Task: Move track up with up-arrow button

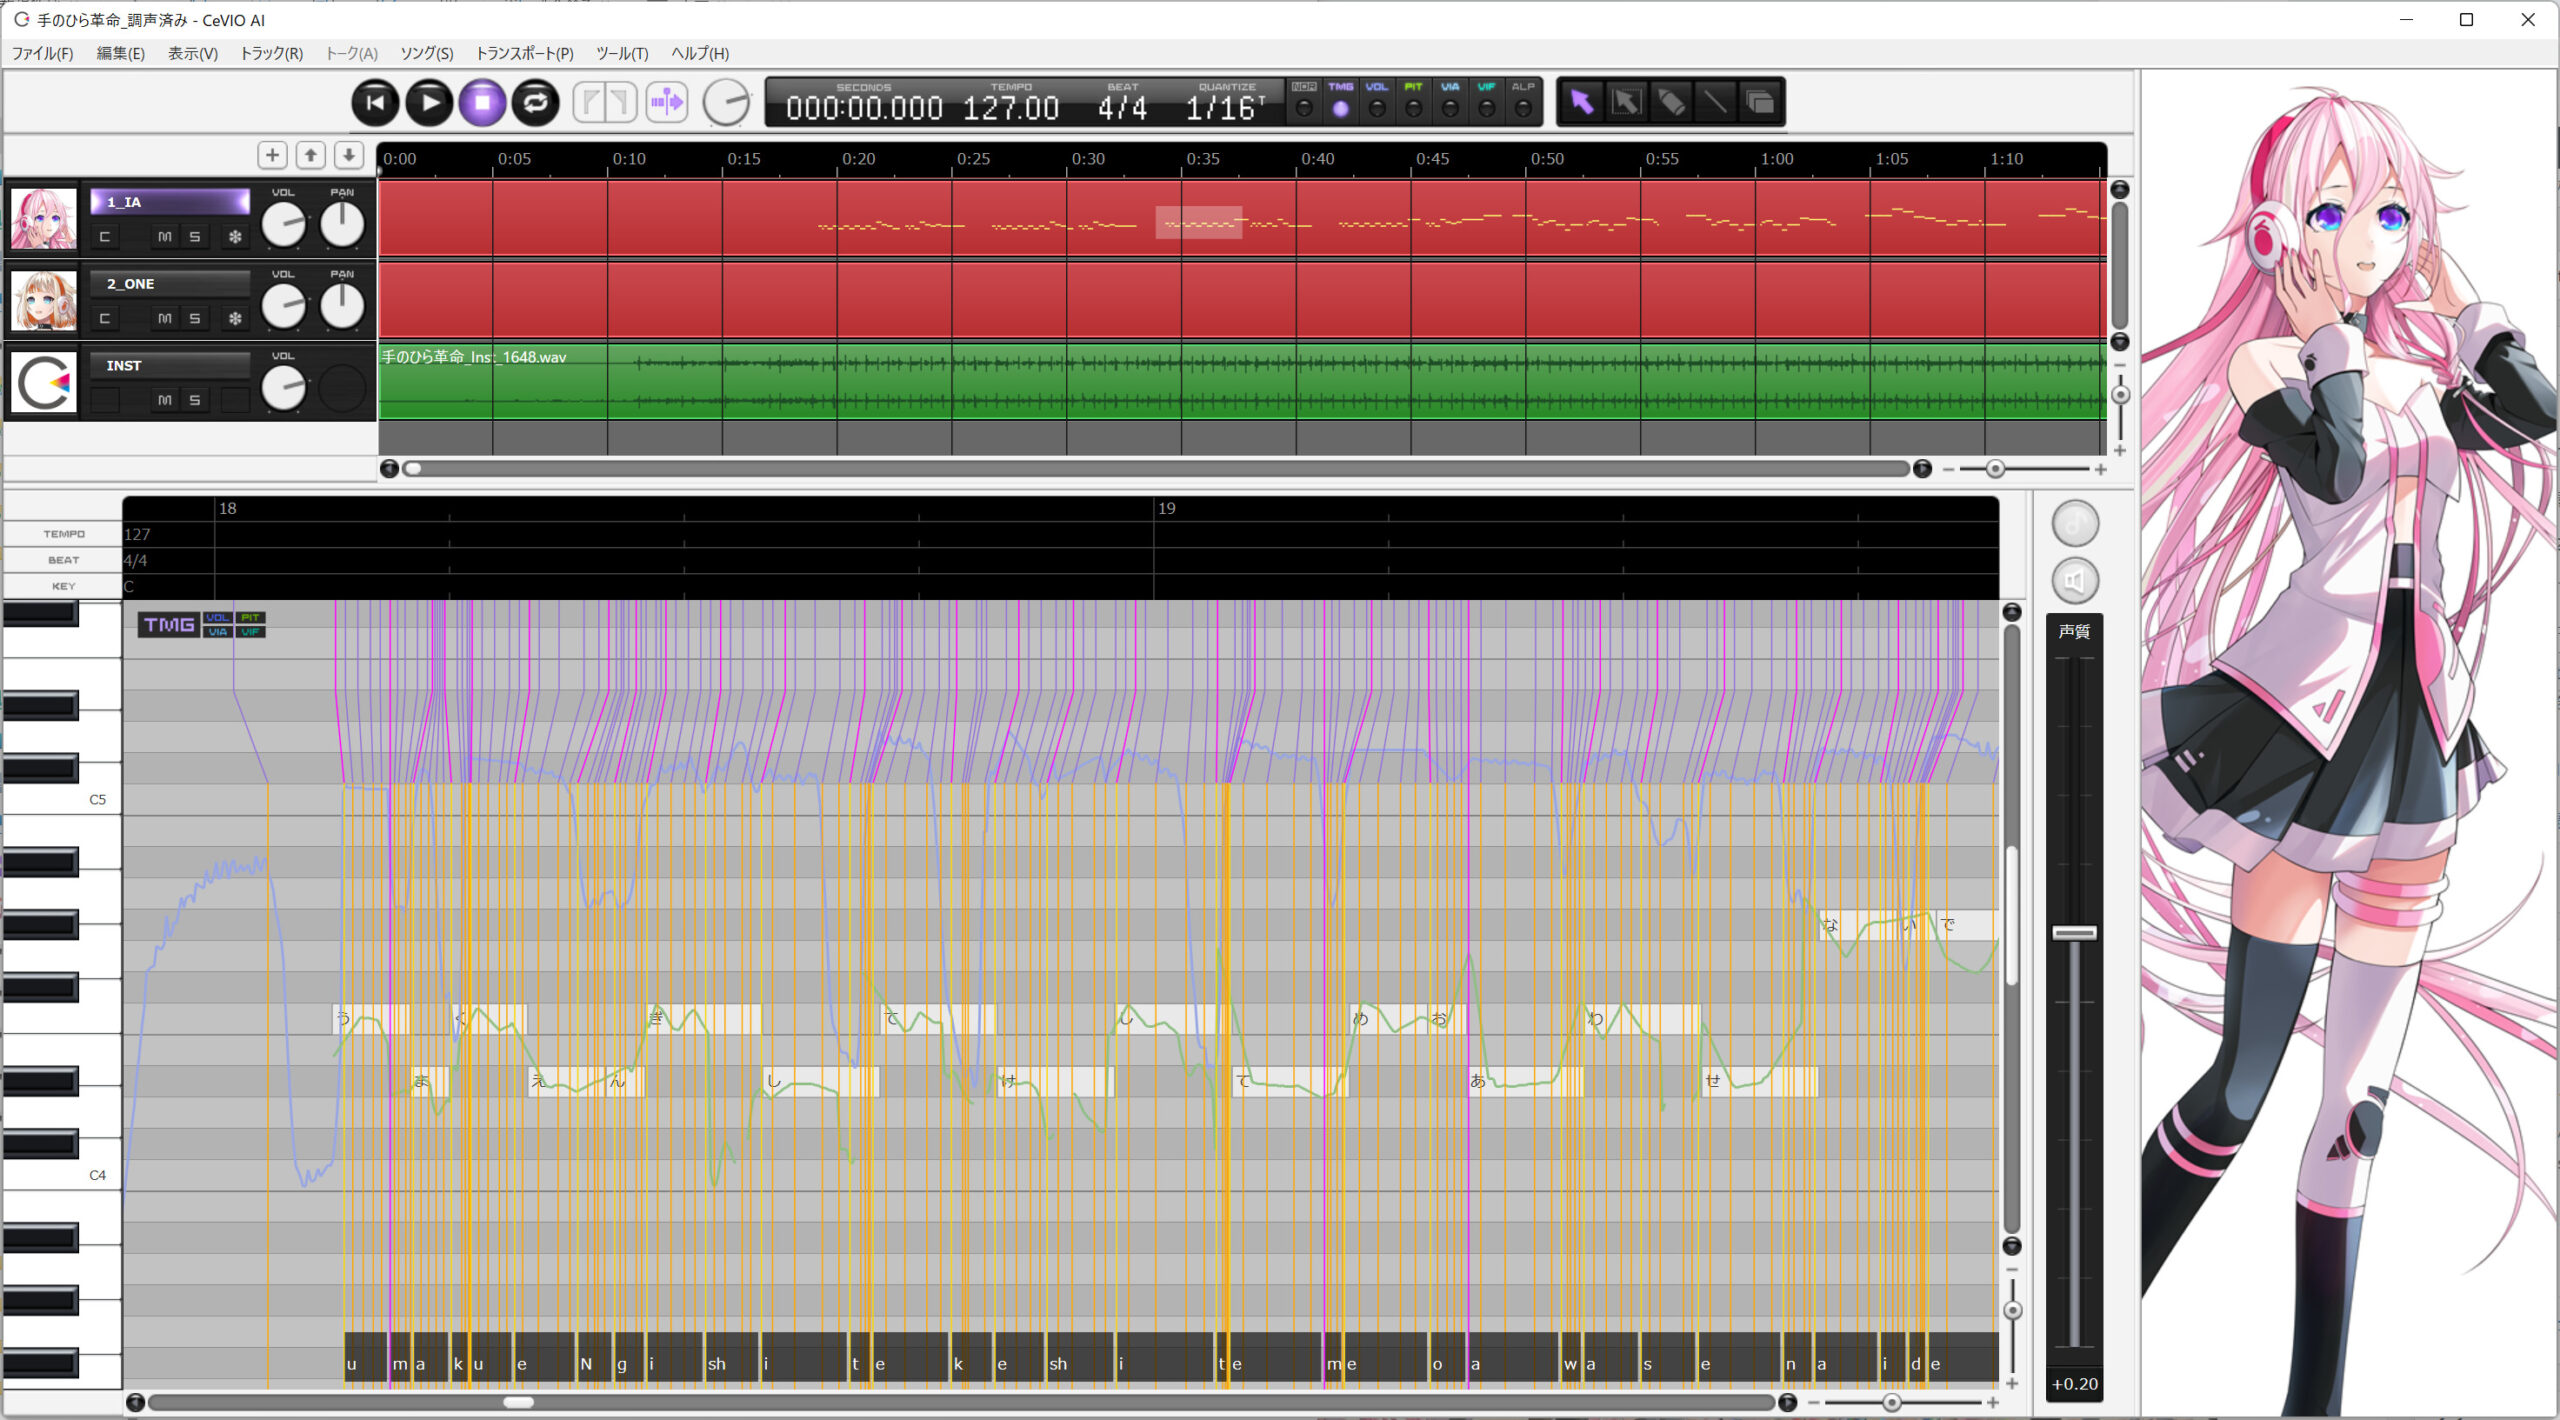Action: pos(311,155)
